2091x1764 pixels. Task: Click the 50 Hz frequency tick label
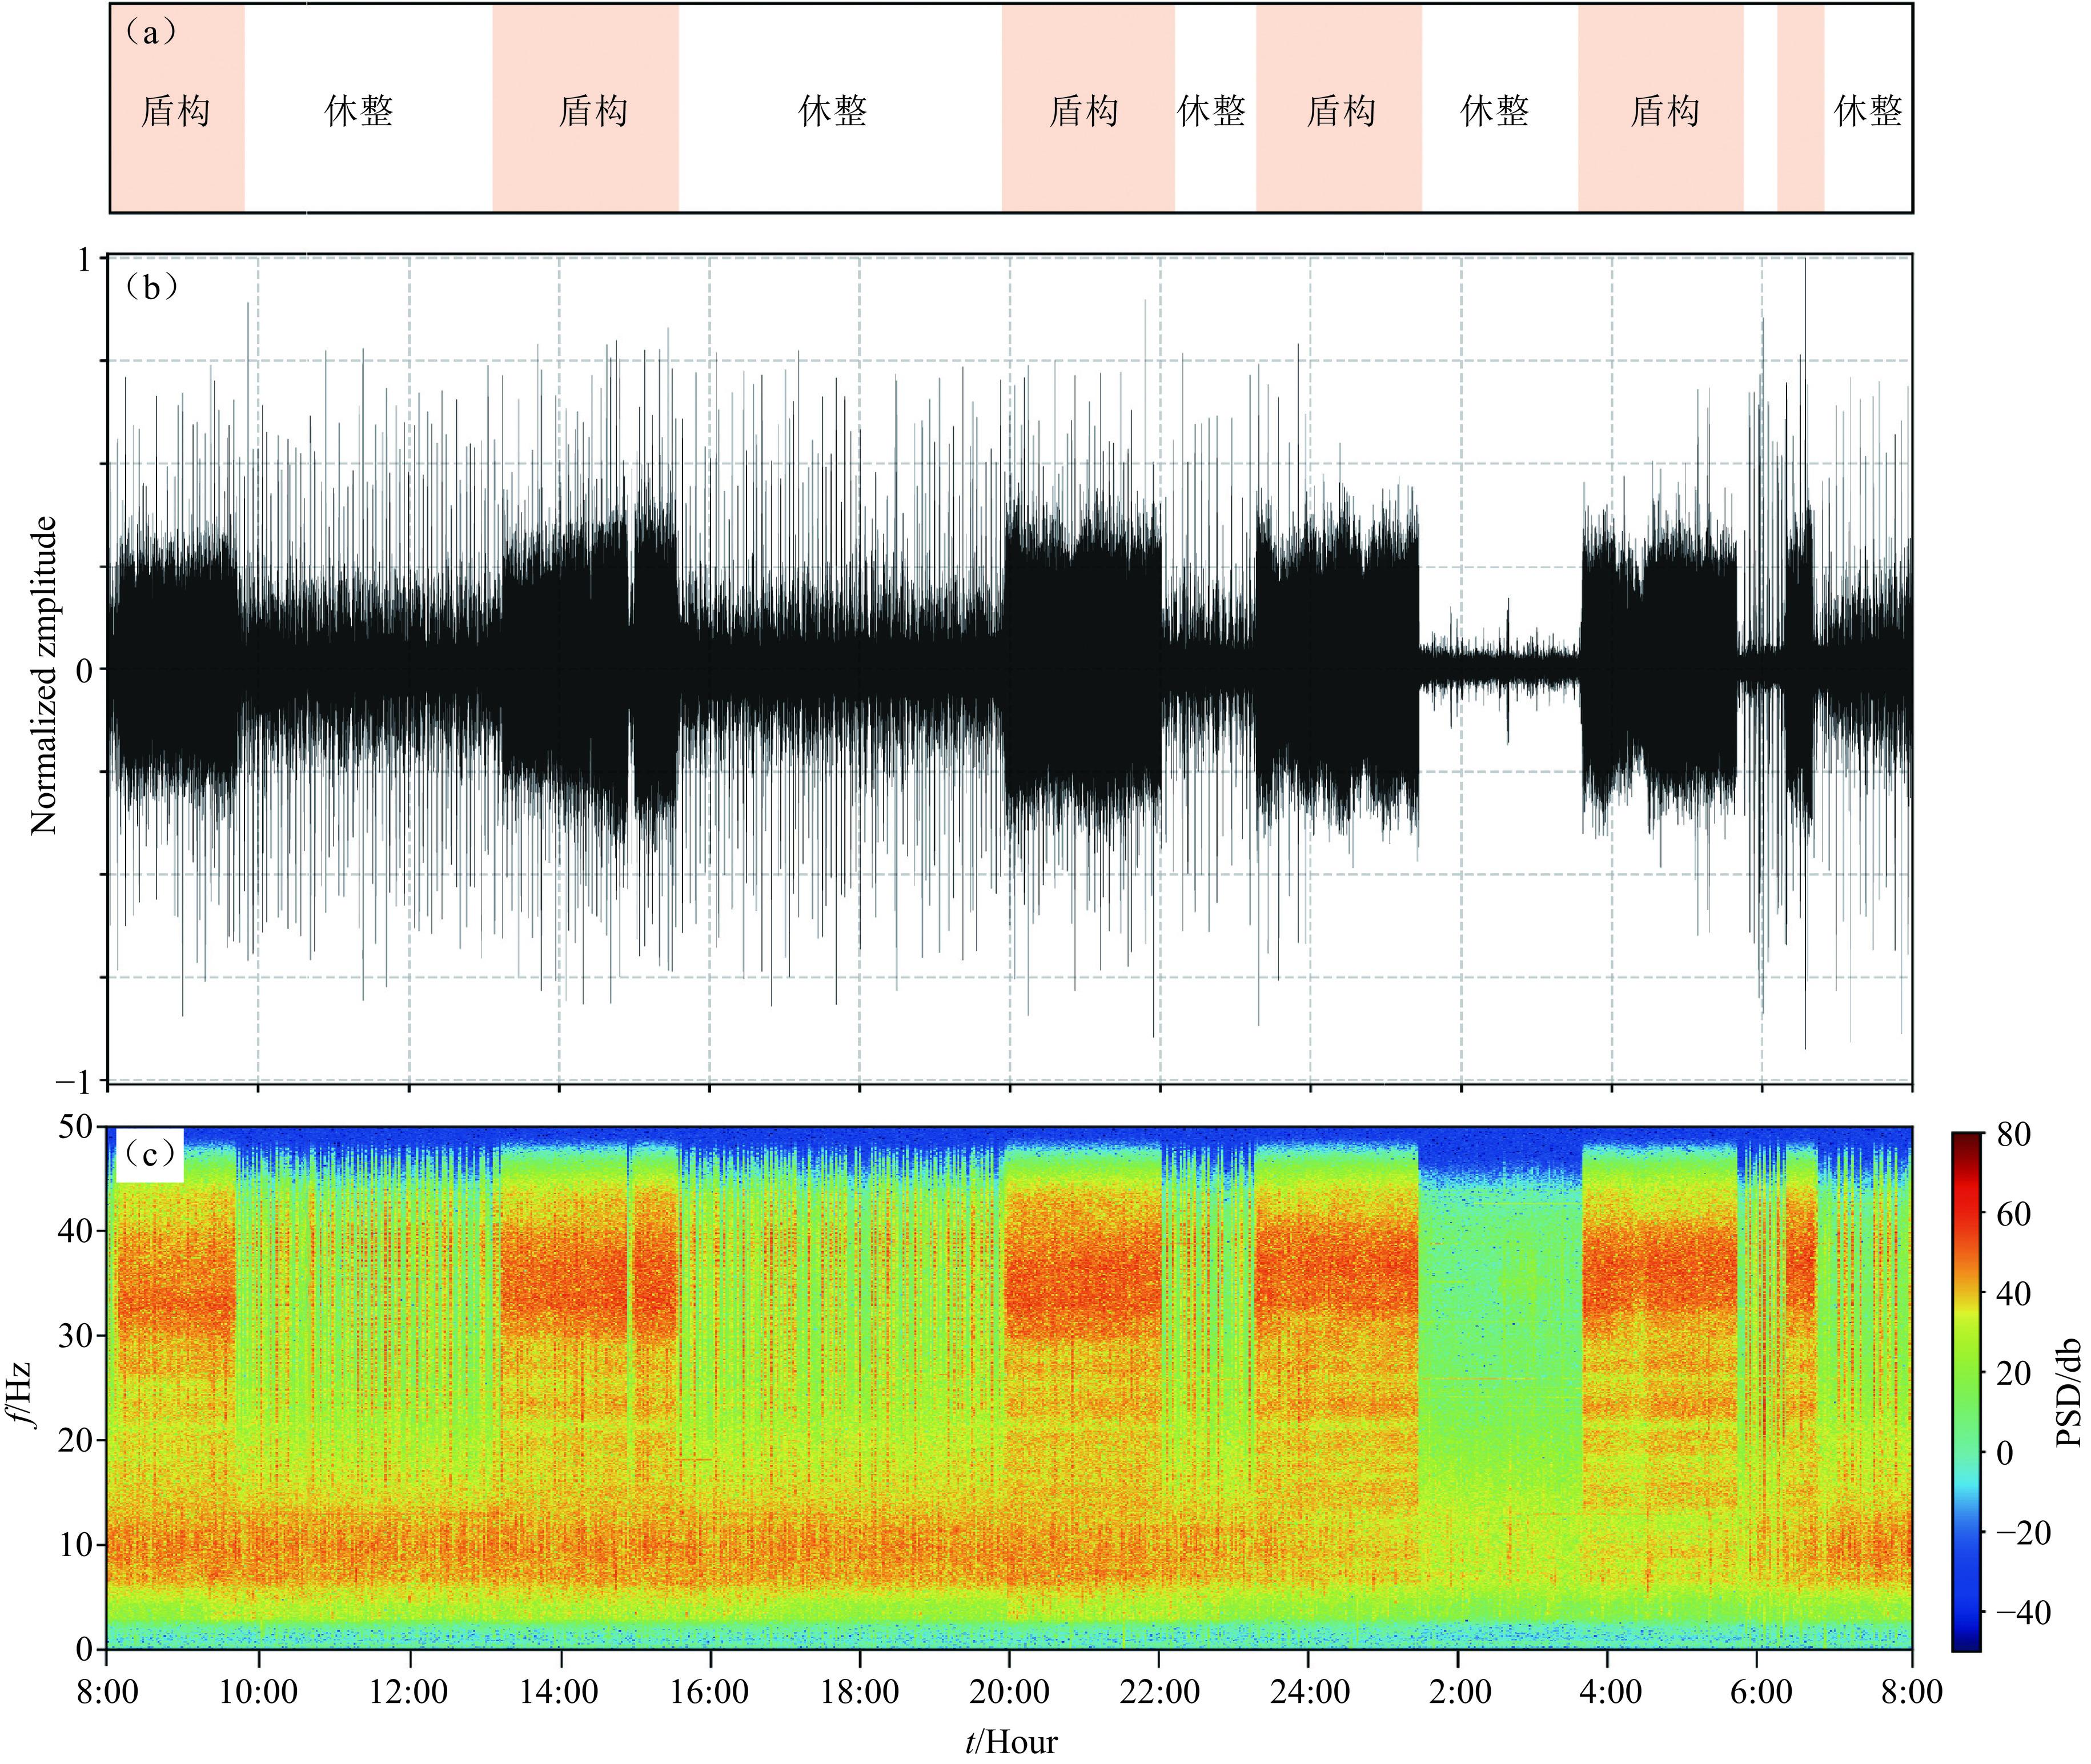[75, 1128]
